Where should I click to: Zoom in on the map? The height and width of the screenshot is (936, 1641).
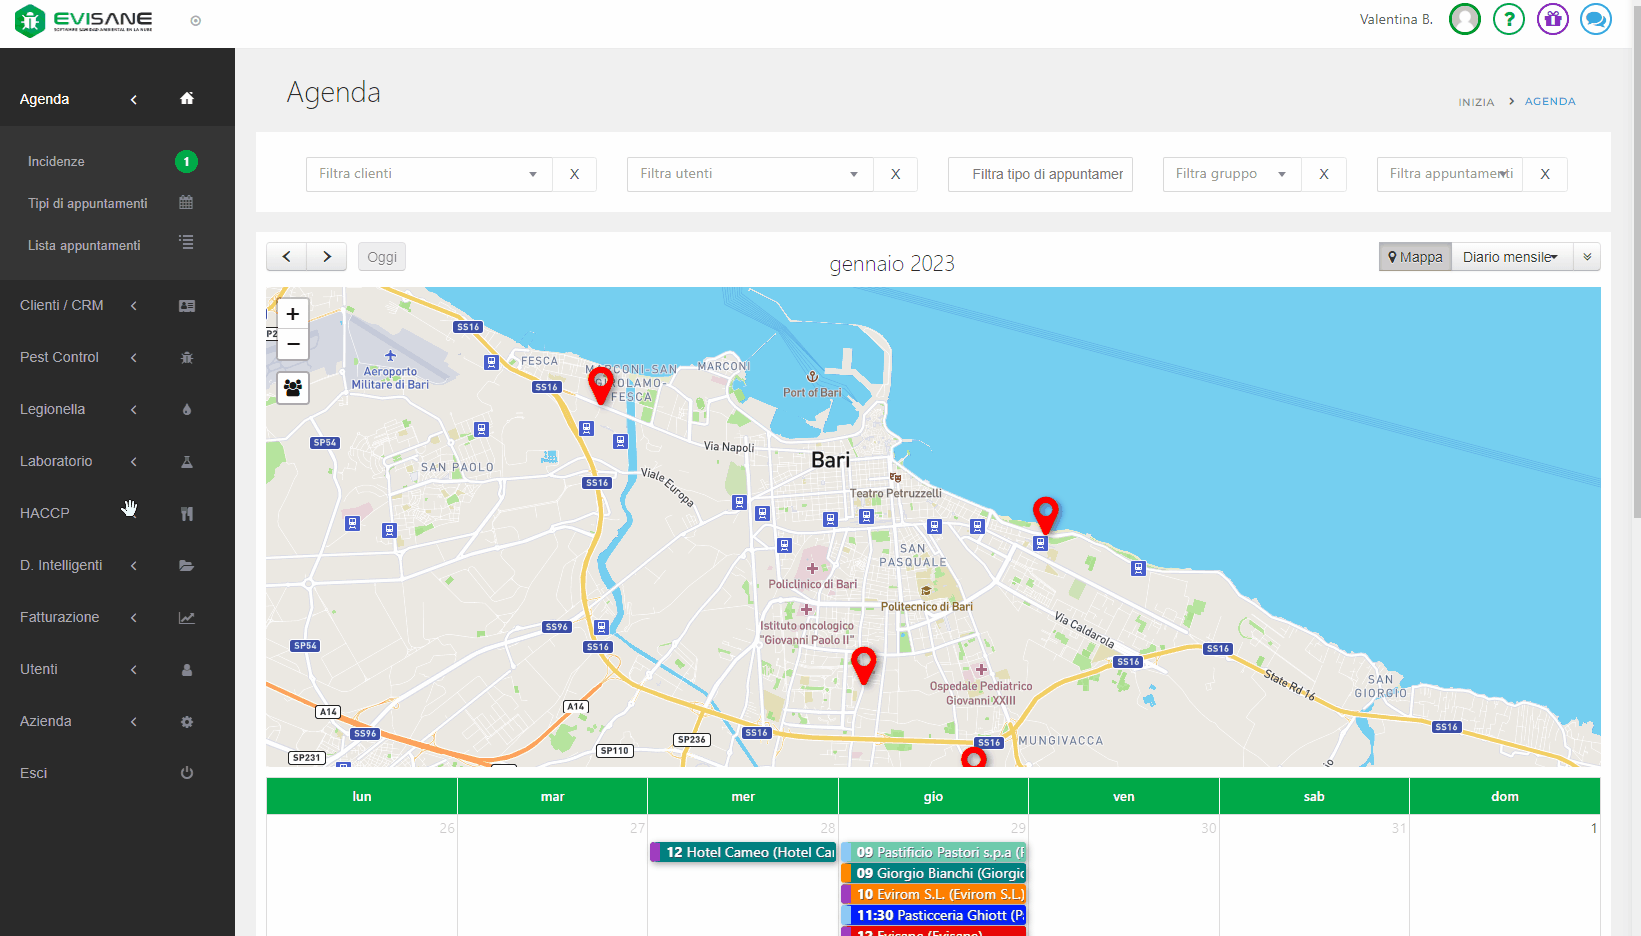pyautogui.click(x=293, y=314)
